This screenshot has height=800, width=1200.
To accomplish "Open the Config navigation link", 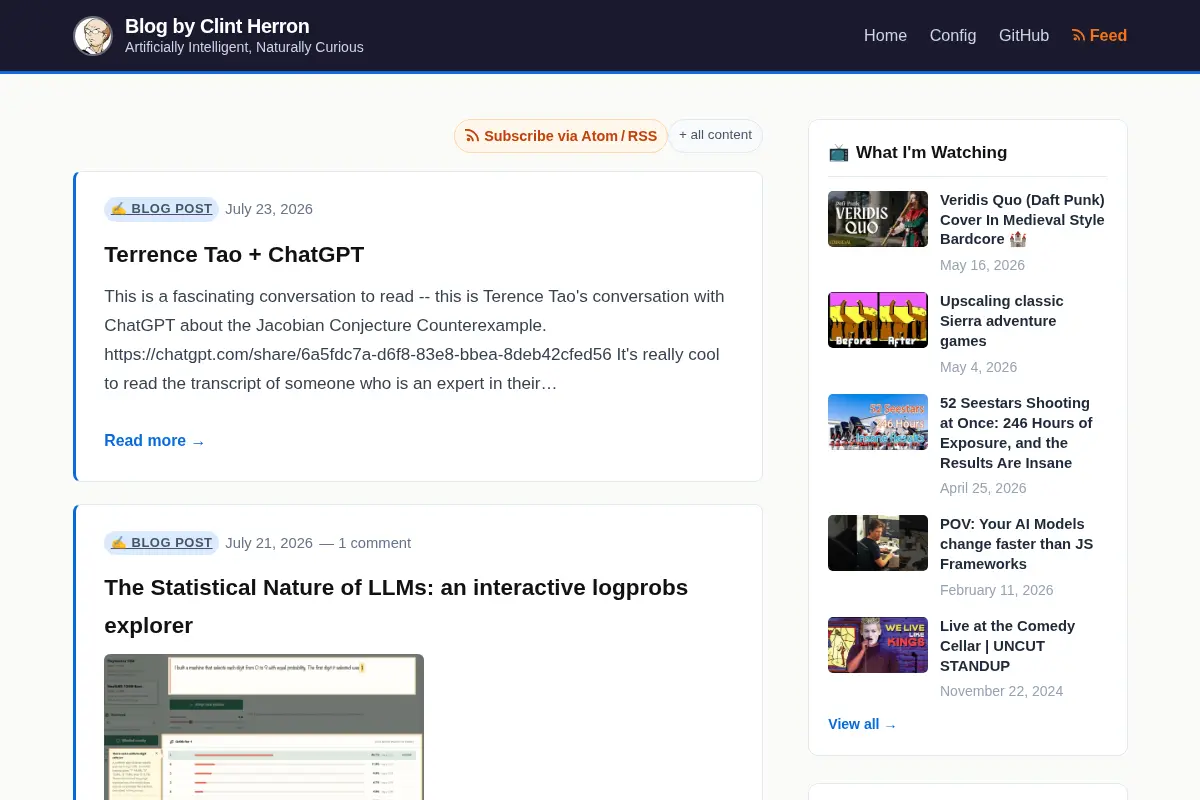I will (953, 35).
